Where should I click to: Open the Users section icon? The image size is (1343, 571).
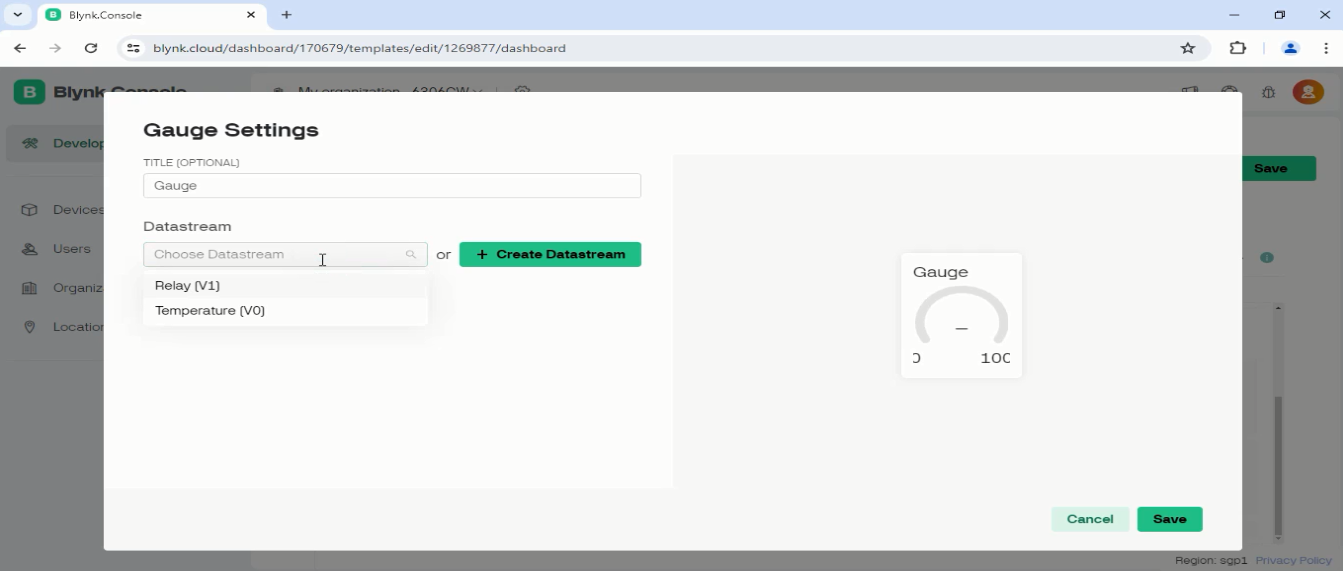[30, 249]
